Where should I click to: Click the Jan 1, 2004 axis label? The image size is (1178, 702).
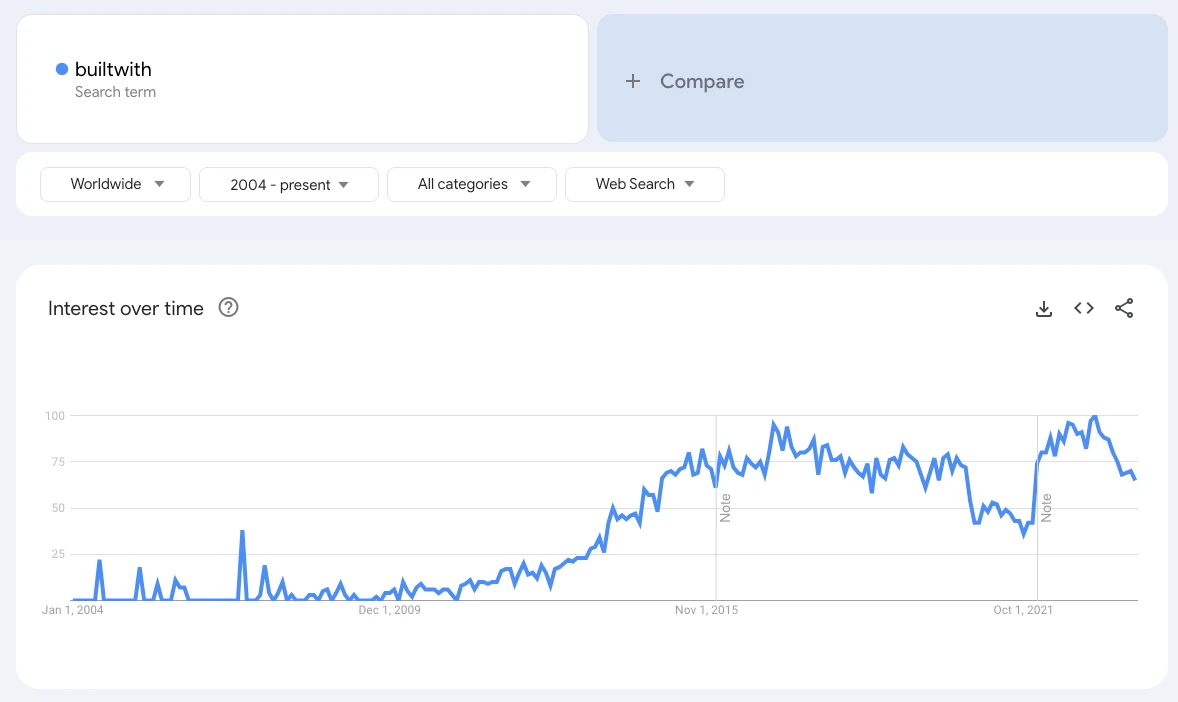(x=72, y=610)
